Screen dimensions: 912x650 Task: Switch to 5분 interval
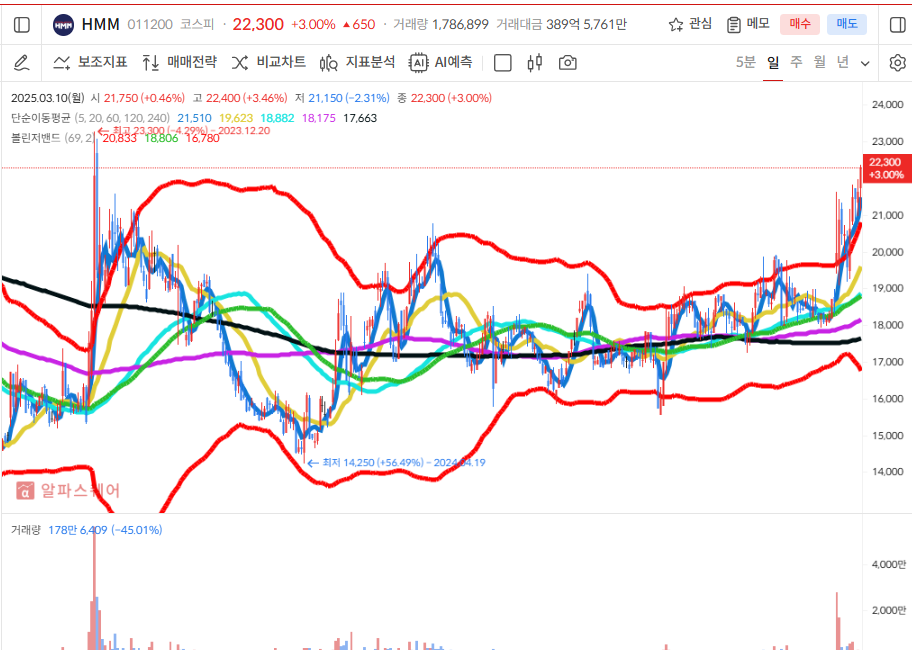tap(745, 62)
